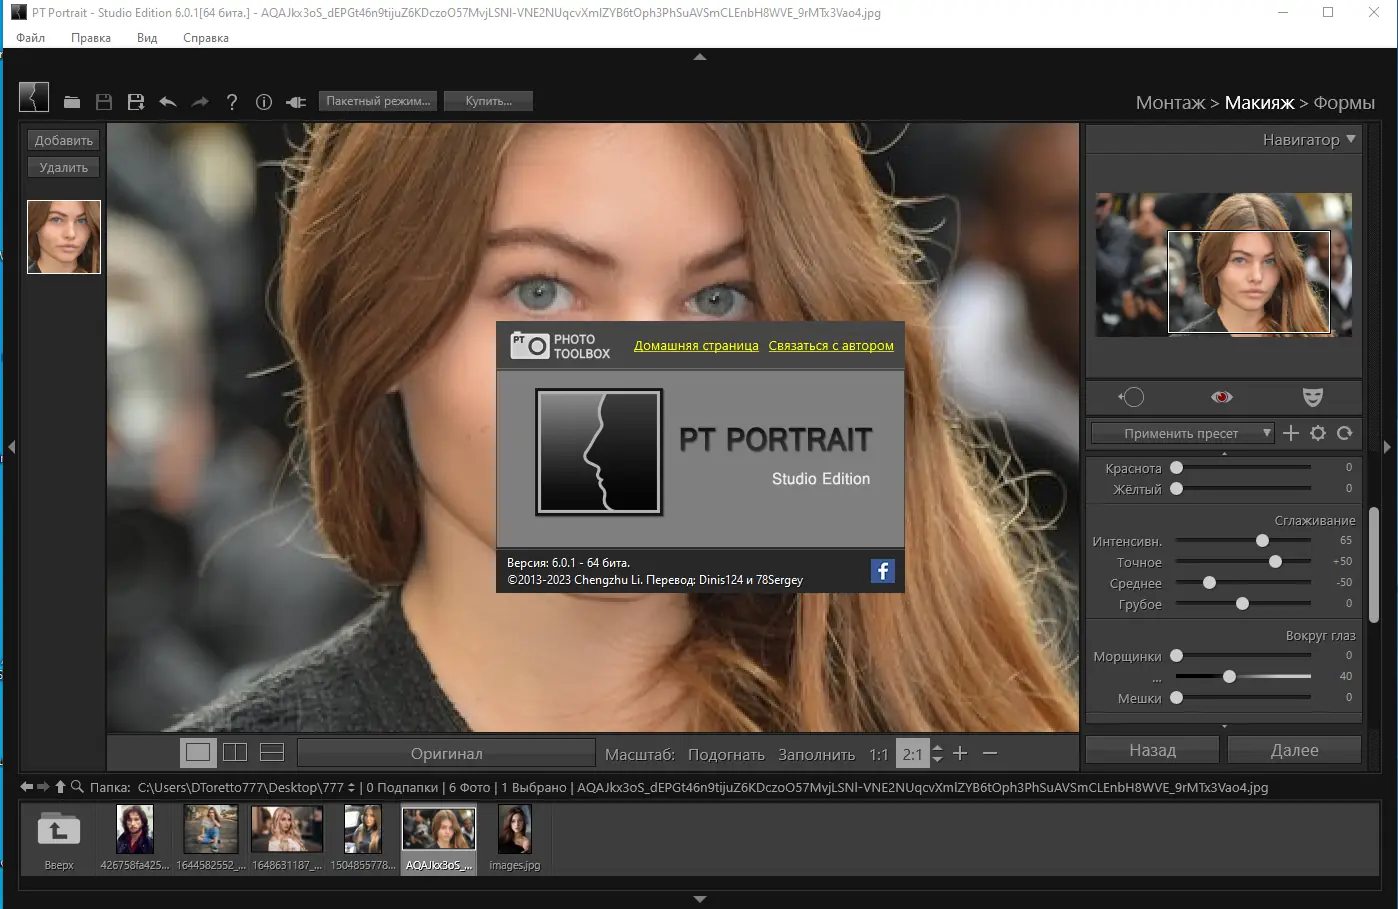Screen dimensions: 1398x909
Task: Open the Домашняя страница link
Action: click(696, 346)
